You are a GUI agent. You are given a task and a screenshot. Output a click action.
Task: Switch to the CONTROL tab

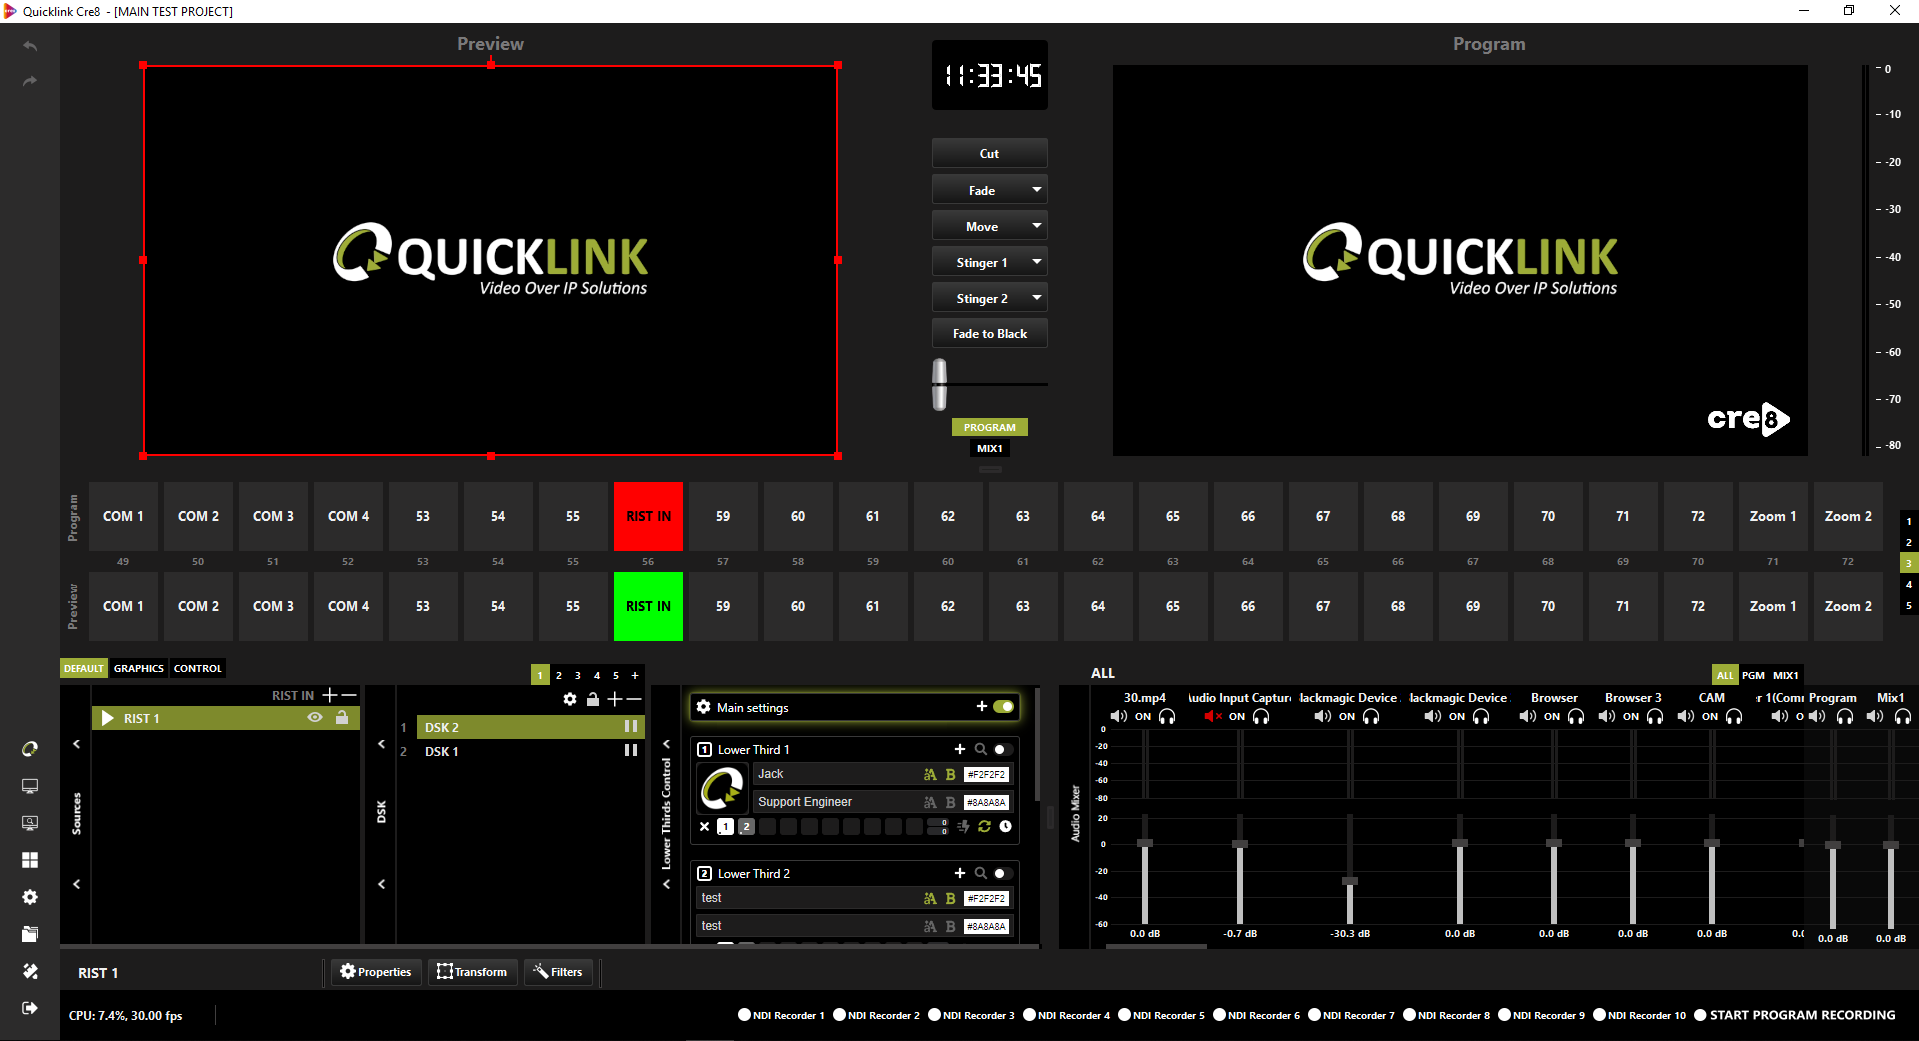tap(198, 668)
